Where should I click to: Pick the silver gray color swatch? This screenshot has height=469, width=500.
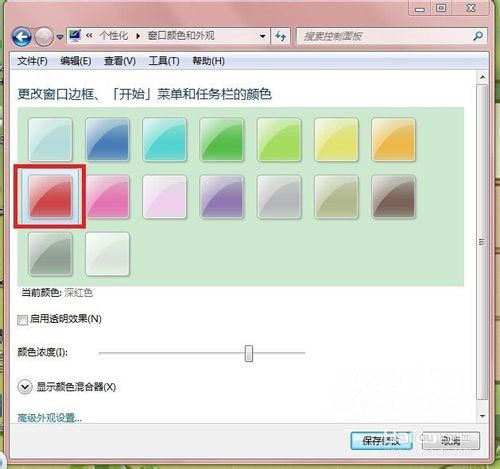(x=279, y=197)
